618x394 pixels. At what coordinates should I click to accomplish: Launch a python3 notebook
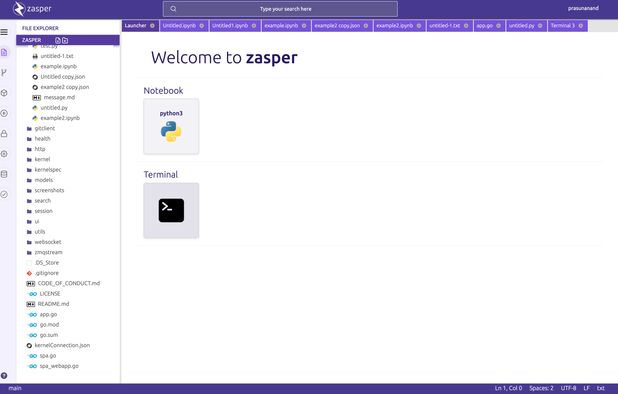click(171, 126)
